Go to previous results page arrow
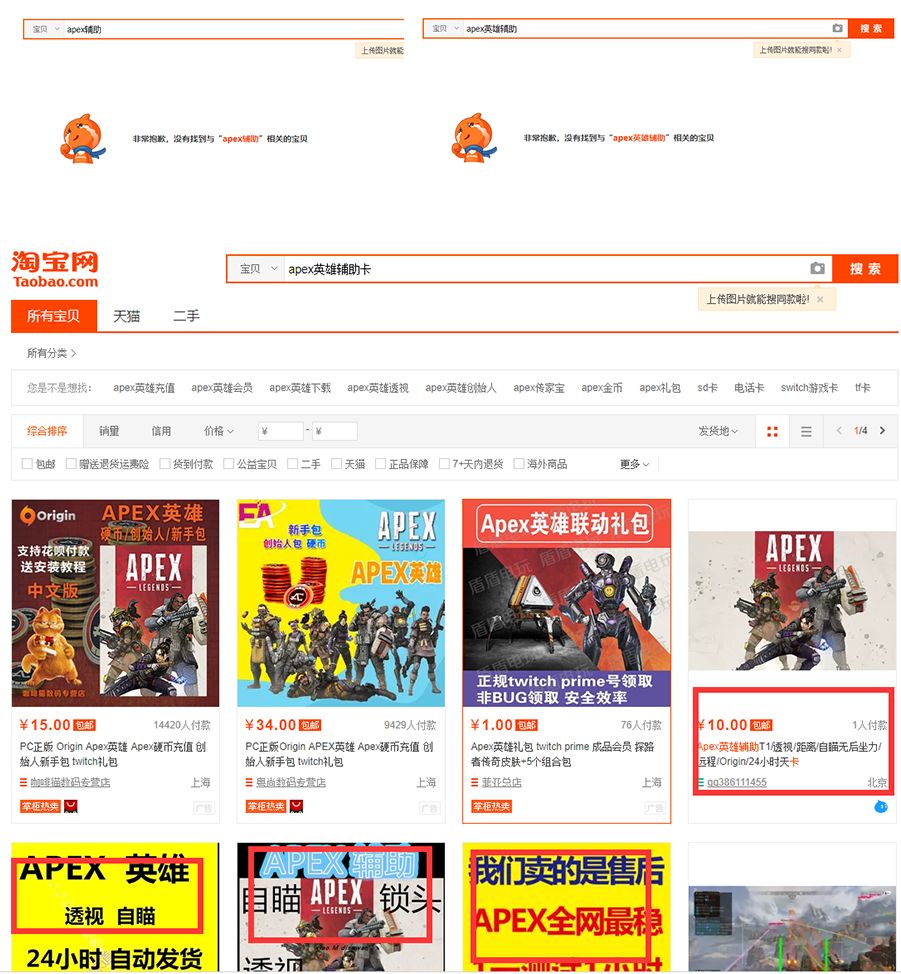This screenshot has width=901, height=974. [839, 430]
